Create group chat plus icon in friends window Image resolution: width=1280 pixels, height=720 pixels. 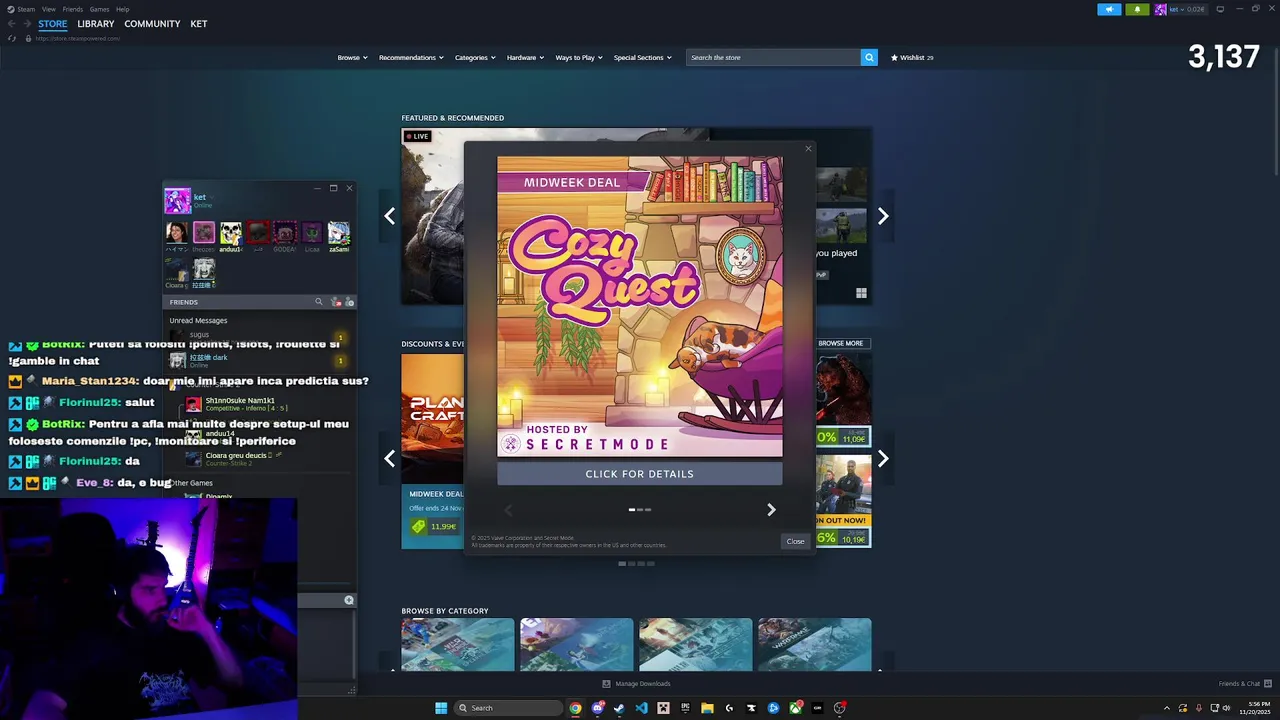[x=349, y=600]
